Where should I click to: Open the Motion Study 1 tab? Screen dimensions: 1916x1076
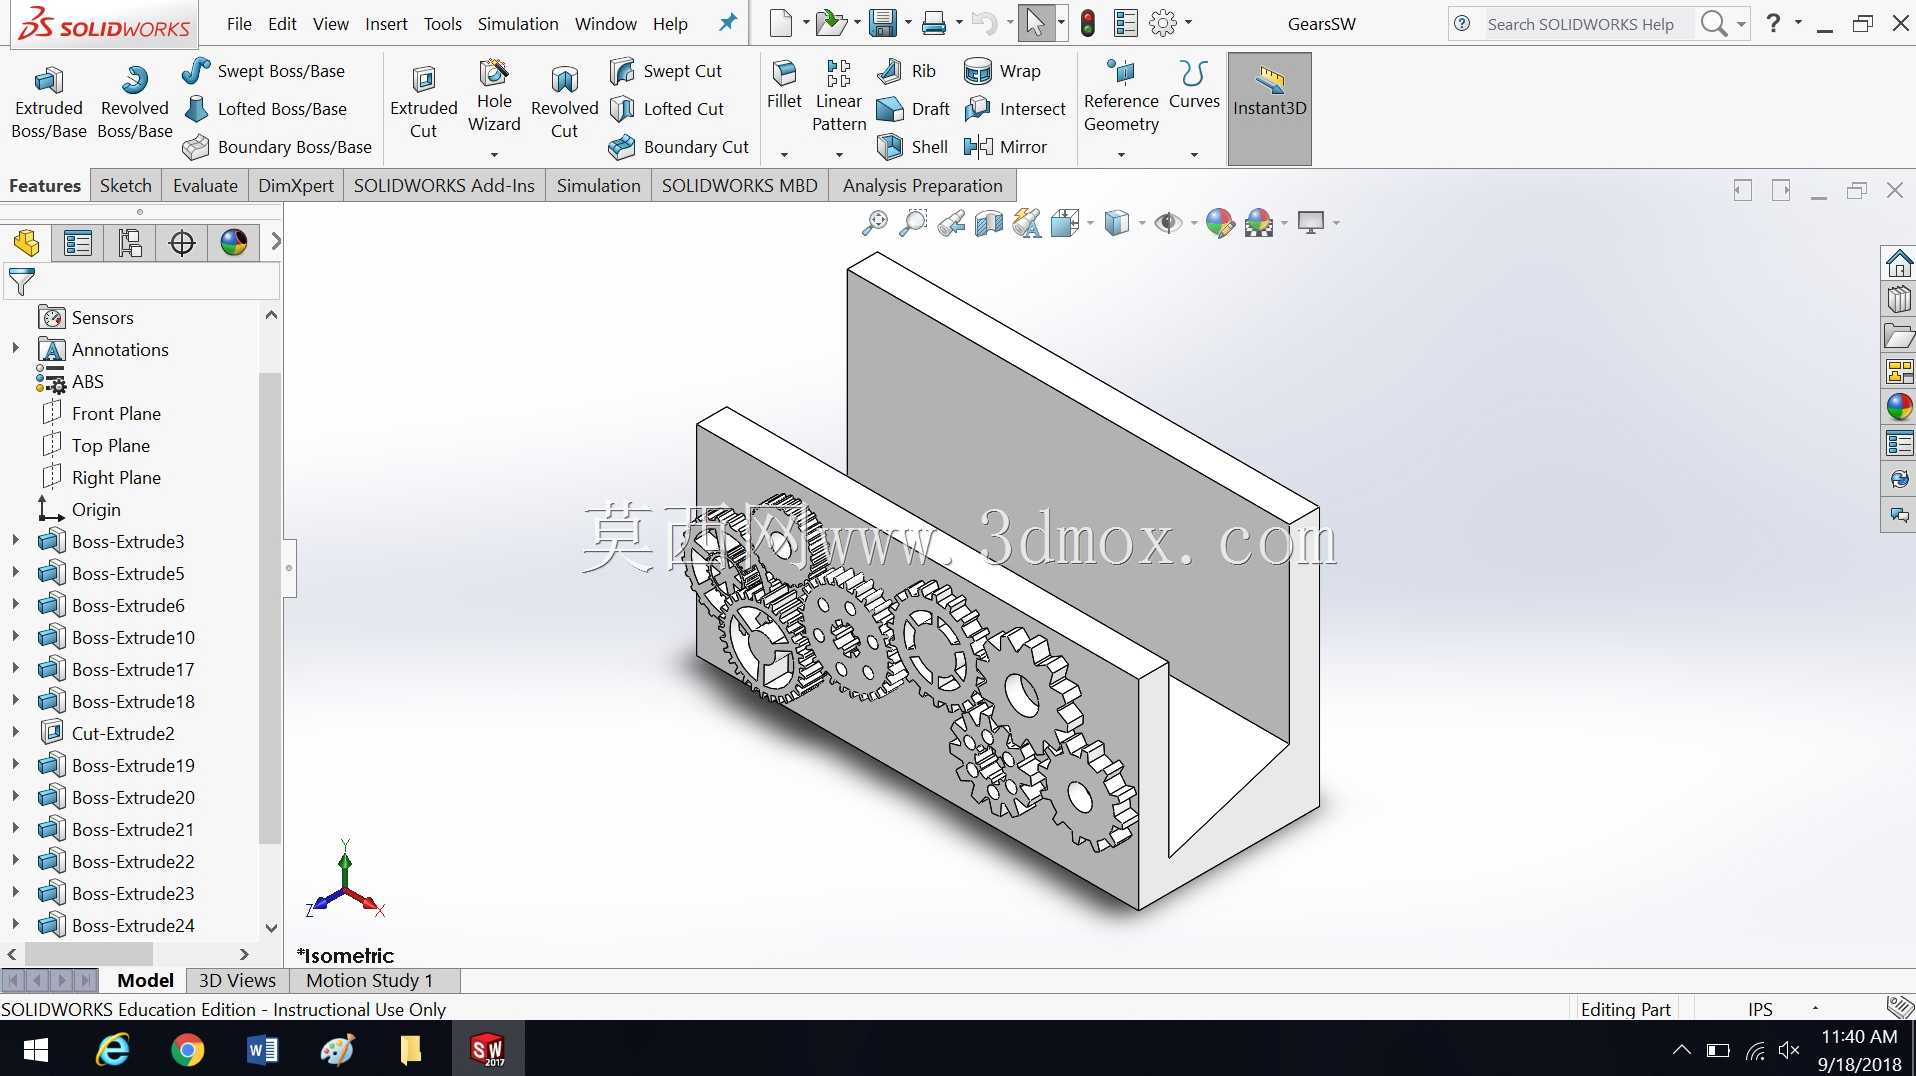tap(369, 981)
